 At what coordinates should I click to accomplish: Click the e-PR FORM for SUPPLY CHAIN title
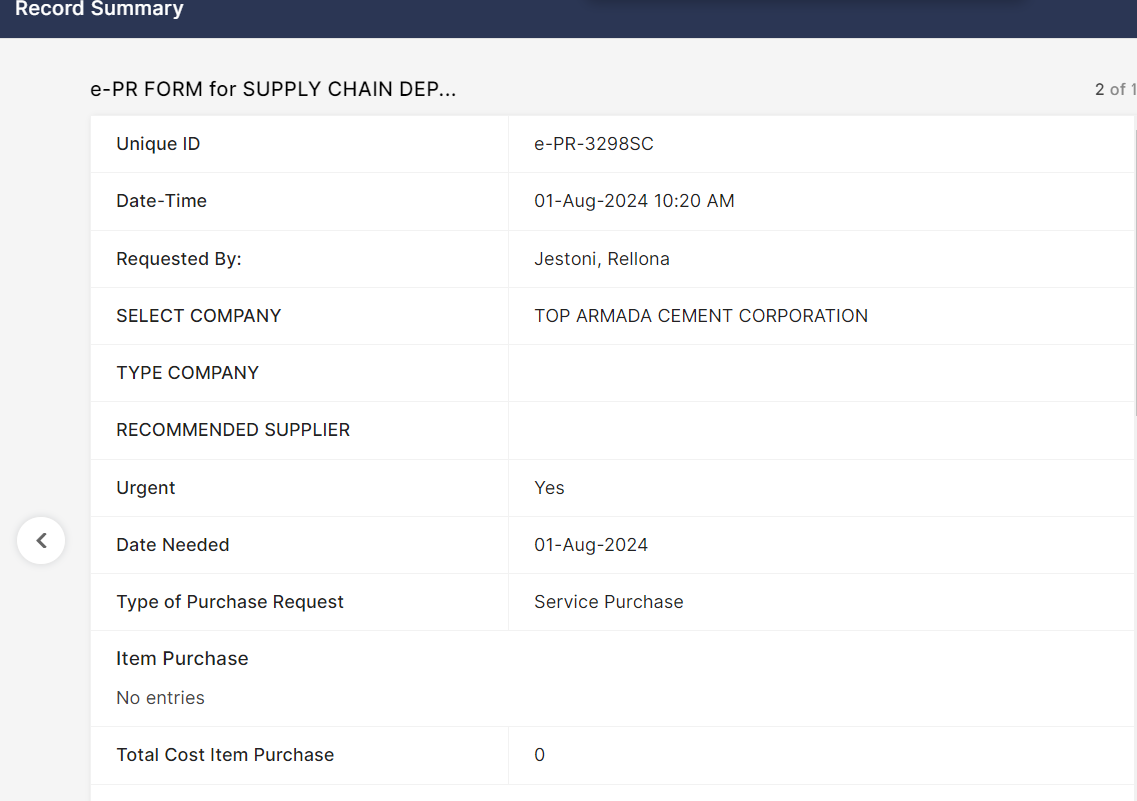[x=273, y=89]
